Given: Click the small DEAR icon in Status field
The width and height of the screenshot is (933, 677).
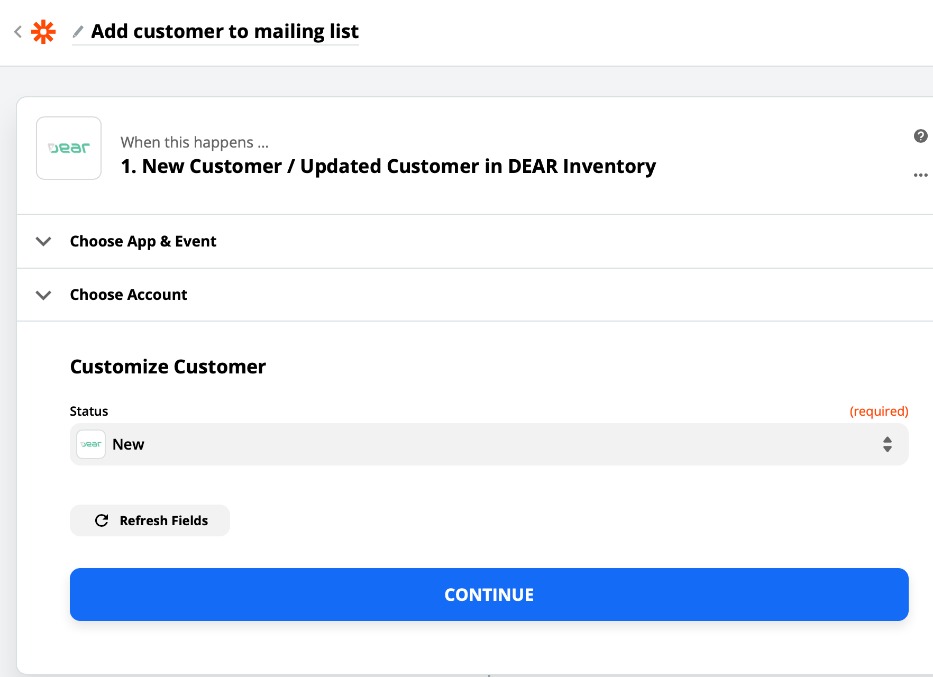Looking at the screenshot, I should (x=91, y=444).
